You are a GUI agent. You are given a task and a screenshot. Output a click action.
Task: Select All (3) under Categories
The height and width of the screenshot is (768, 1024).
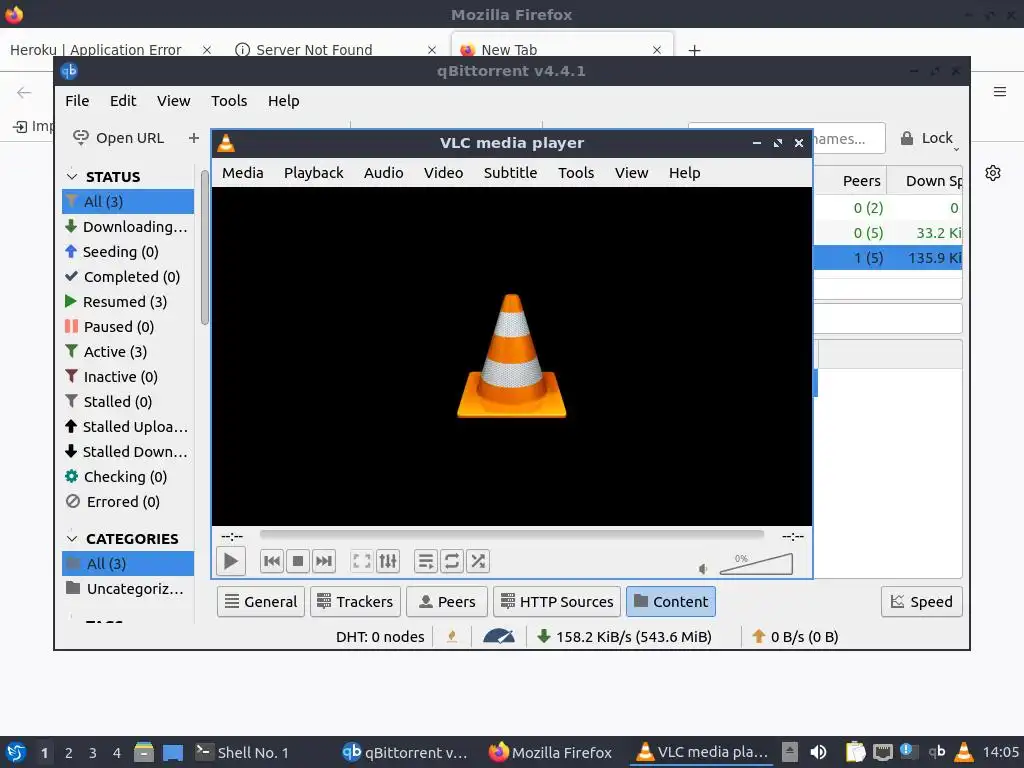[128, 564]
